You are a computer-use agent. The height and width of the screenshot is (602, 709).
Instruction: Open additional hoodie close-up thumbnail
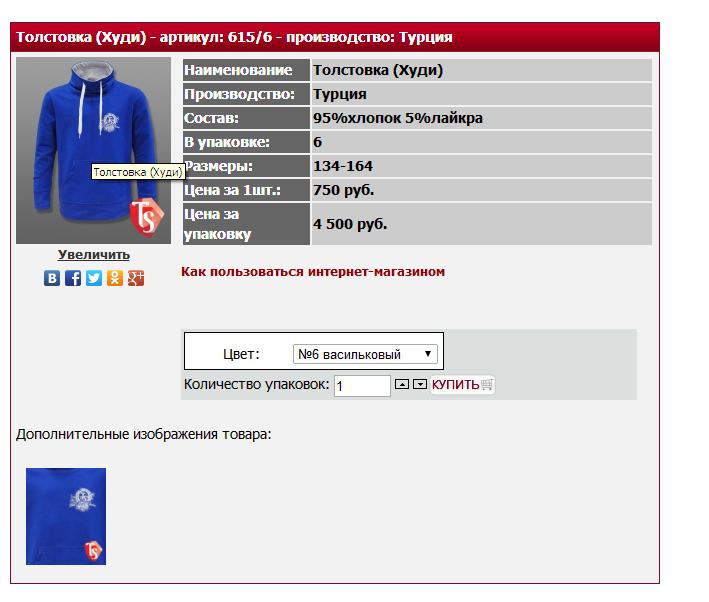click(66, 516)
